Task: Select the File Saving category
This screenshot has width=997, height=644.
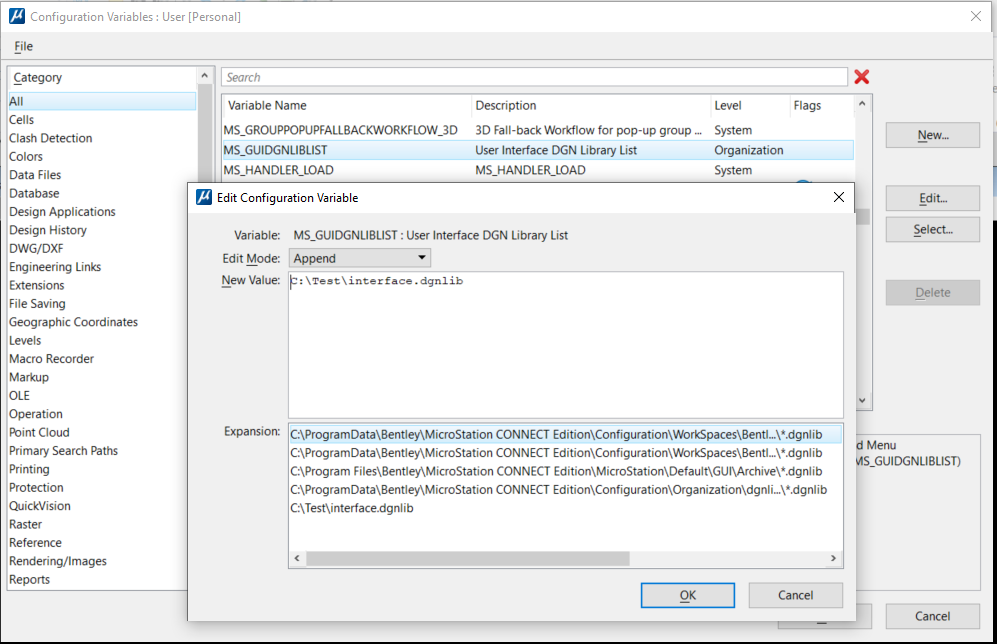Action: coord(98,304)
